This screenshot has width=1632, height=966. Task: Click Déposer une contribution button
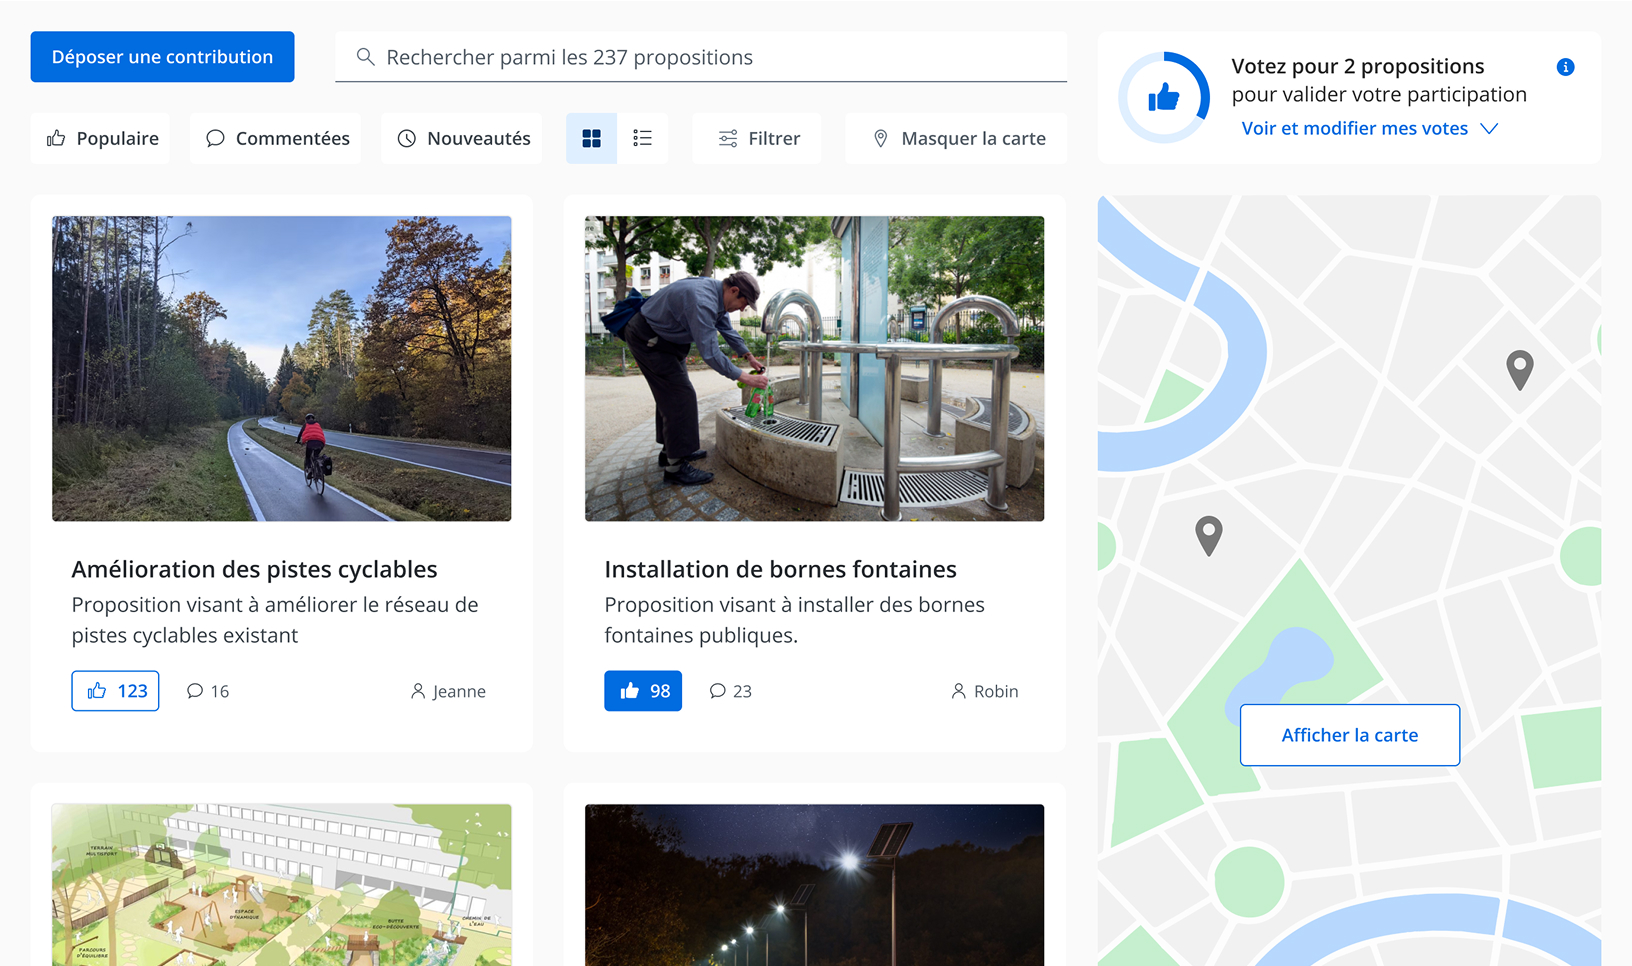[162, 57]
